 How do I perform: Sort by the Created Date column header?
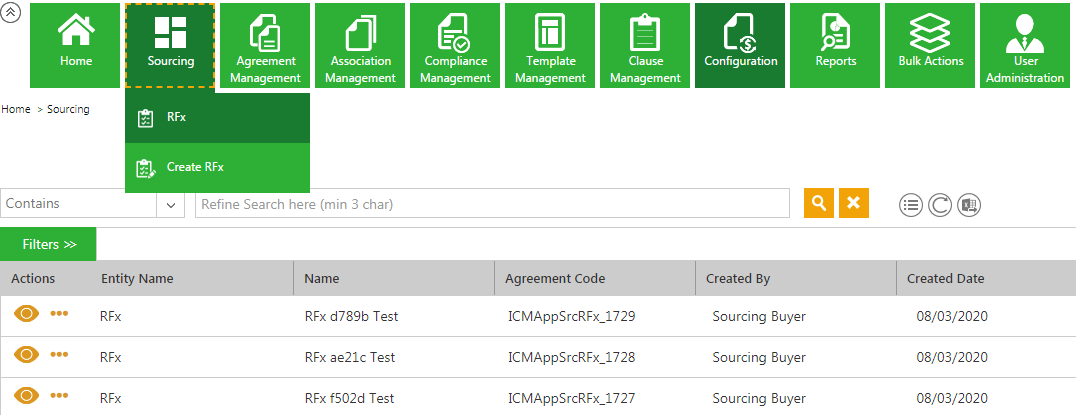(x=945, y=279)
